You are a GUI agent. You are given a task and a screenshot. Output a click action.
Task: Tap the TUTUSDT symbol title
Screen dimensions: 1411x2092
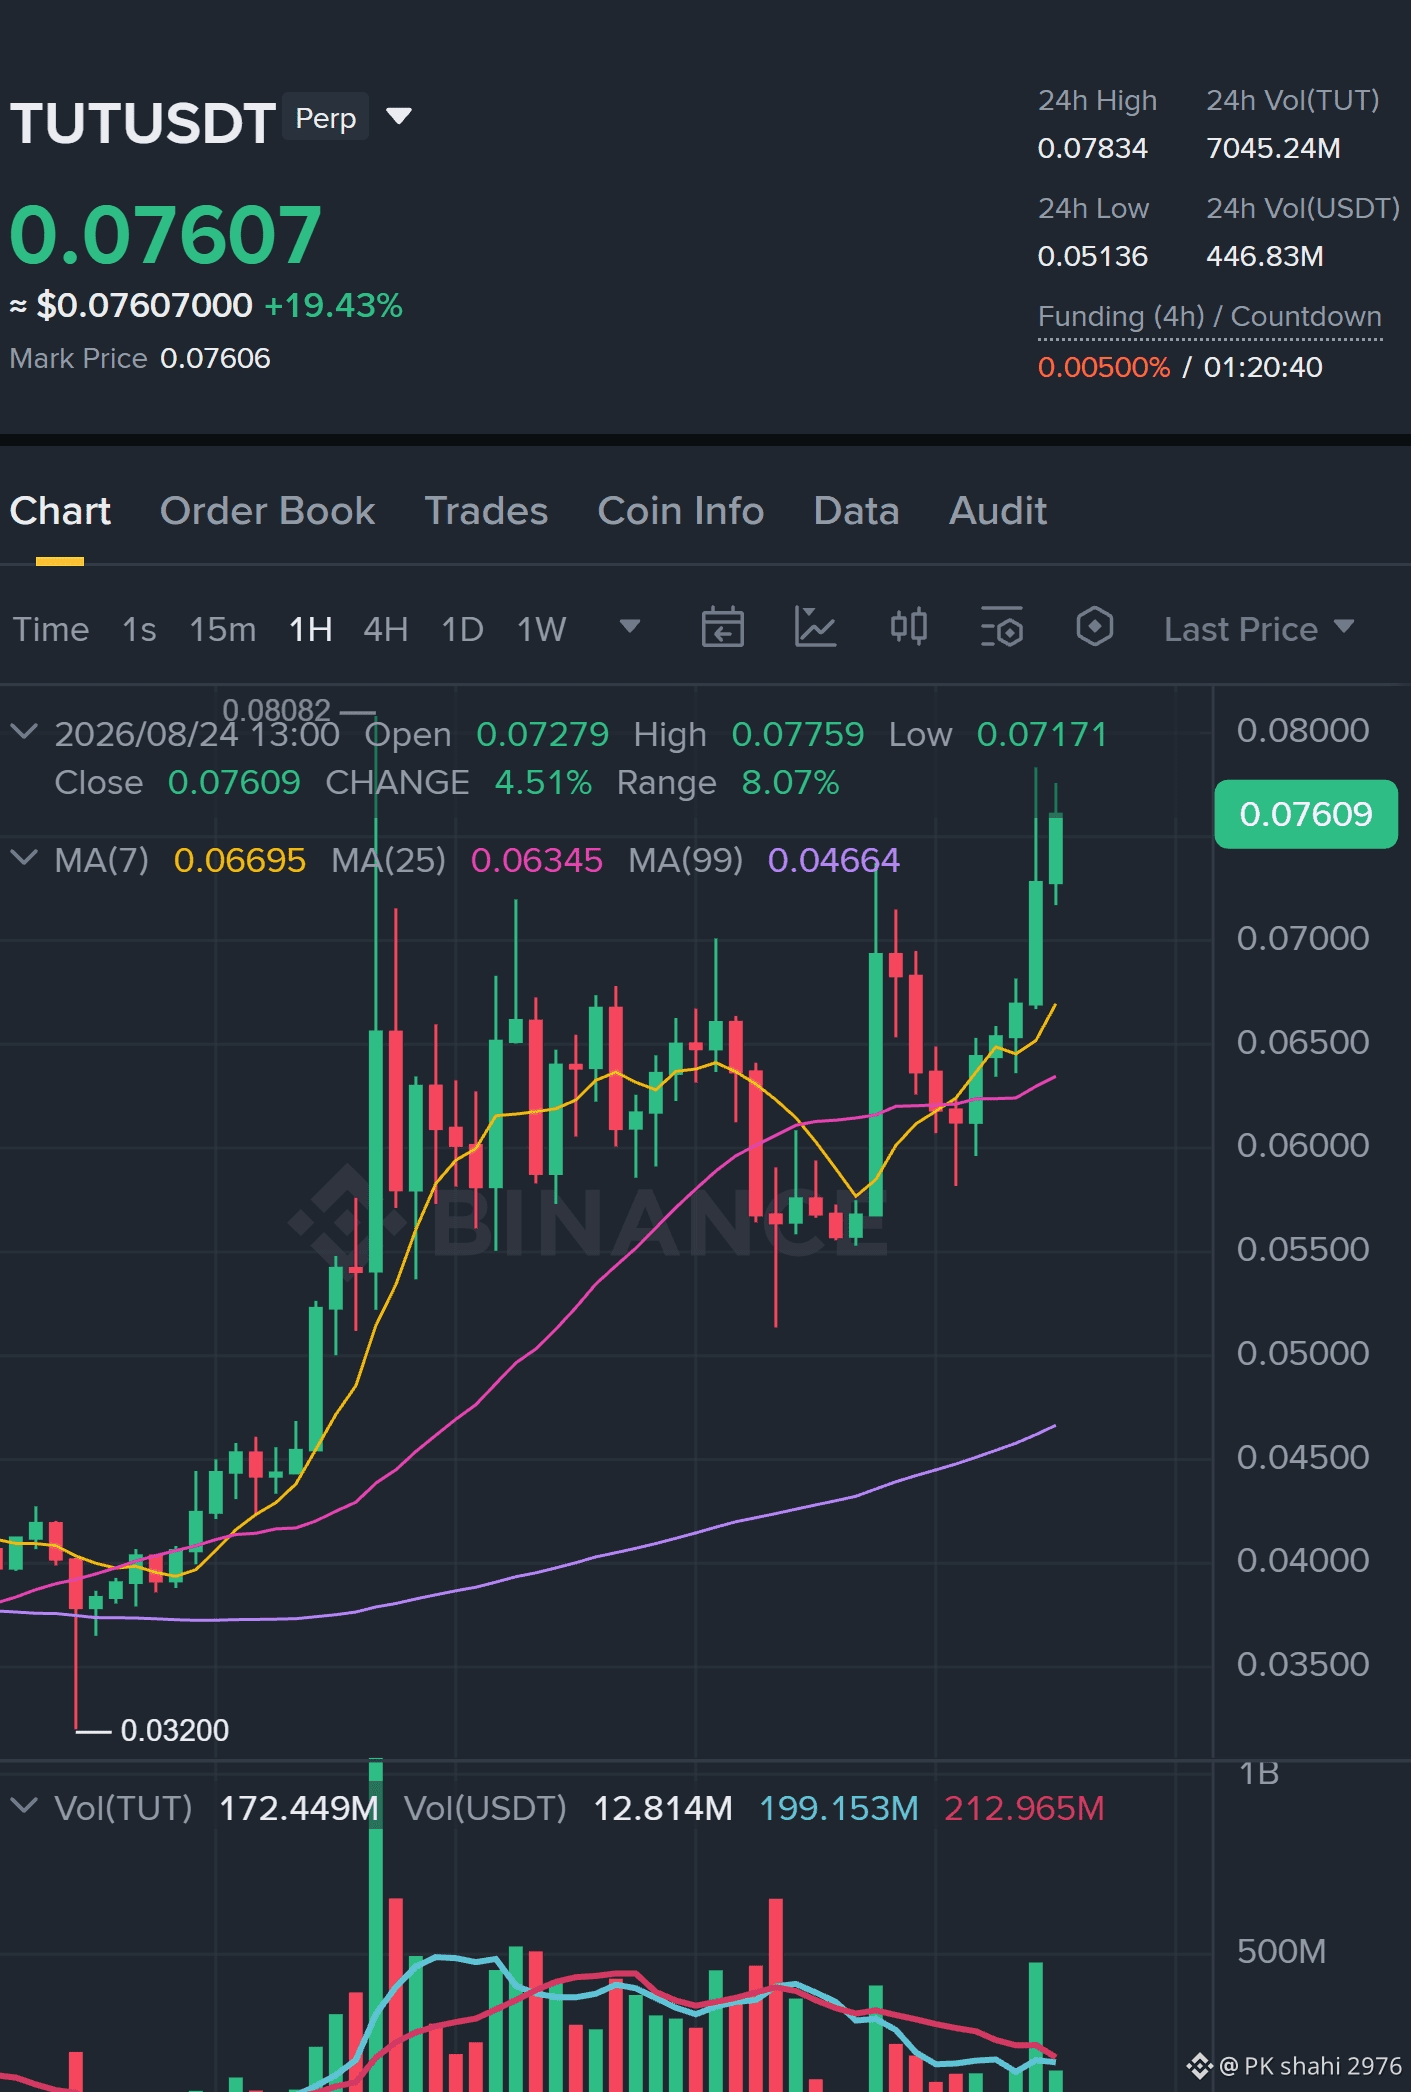pos(143,123)
